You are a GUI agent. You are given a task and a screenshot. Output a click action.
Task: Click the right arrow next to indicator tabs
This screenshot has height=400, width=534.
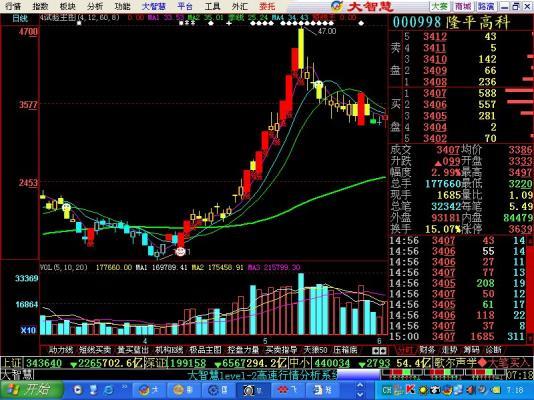click(x=383, y=350)
